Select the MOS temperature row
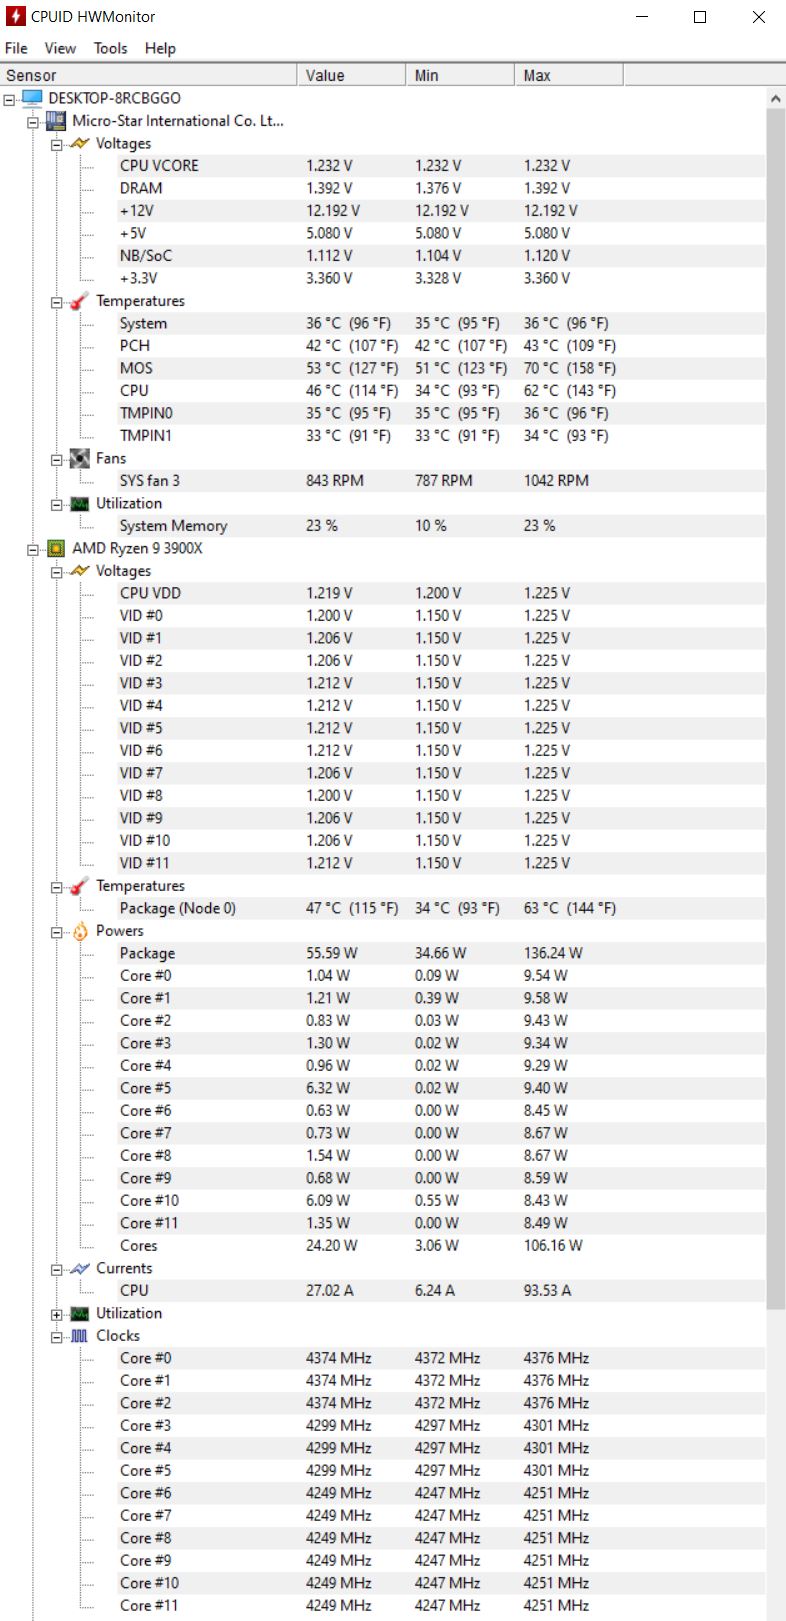 [441, 368]
